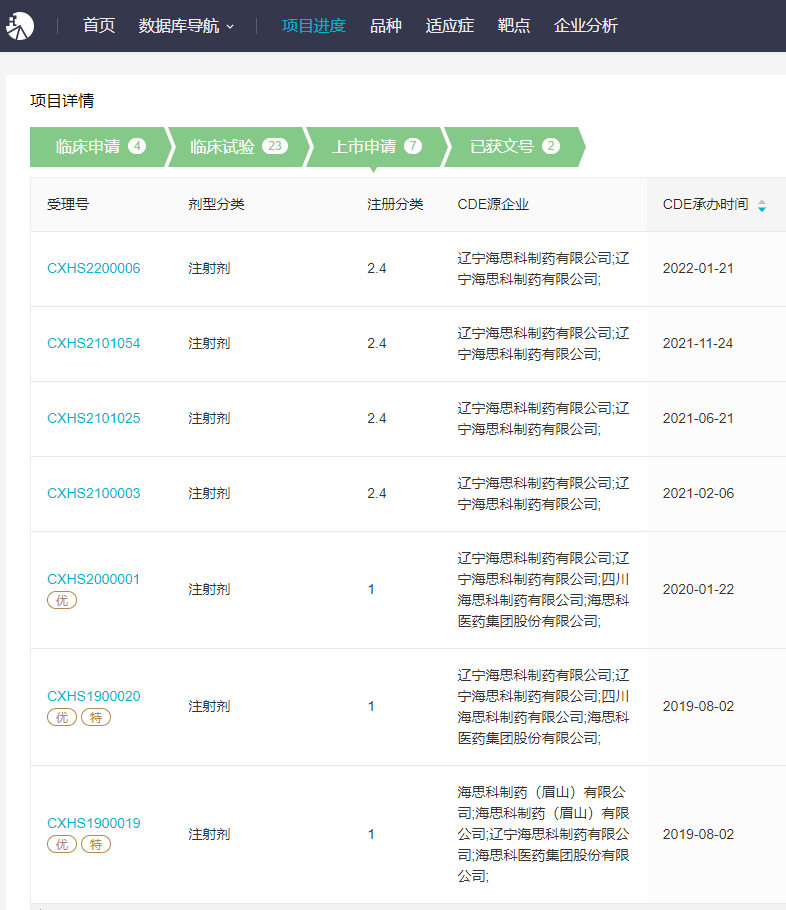Click the 项目详情 heading
Screen dimensions: 786x910
tap(62, 100)
